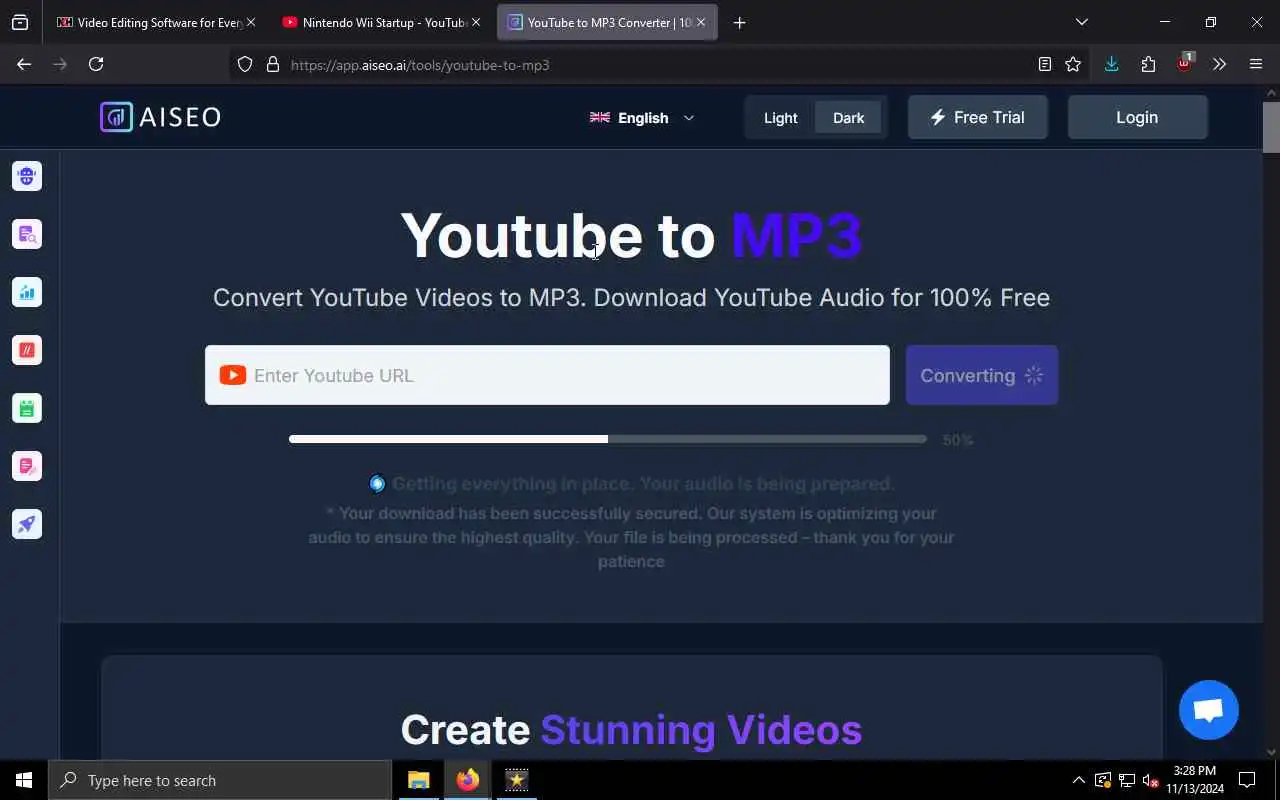Viewport: 1280px width, 800px height.
Task: Reload the current page
Action: point(96,64)
